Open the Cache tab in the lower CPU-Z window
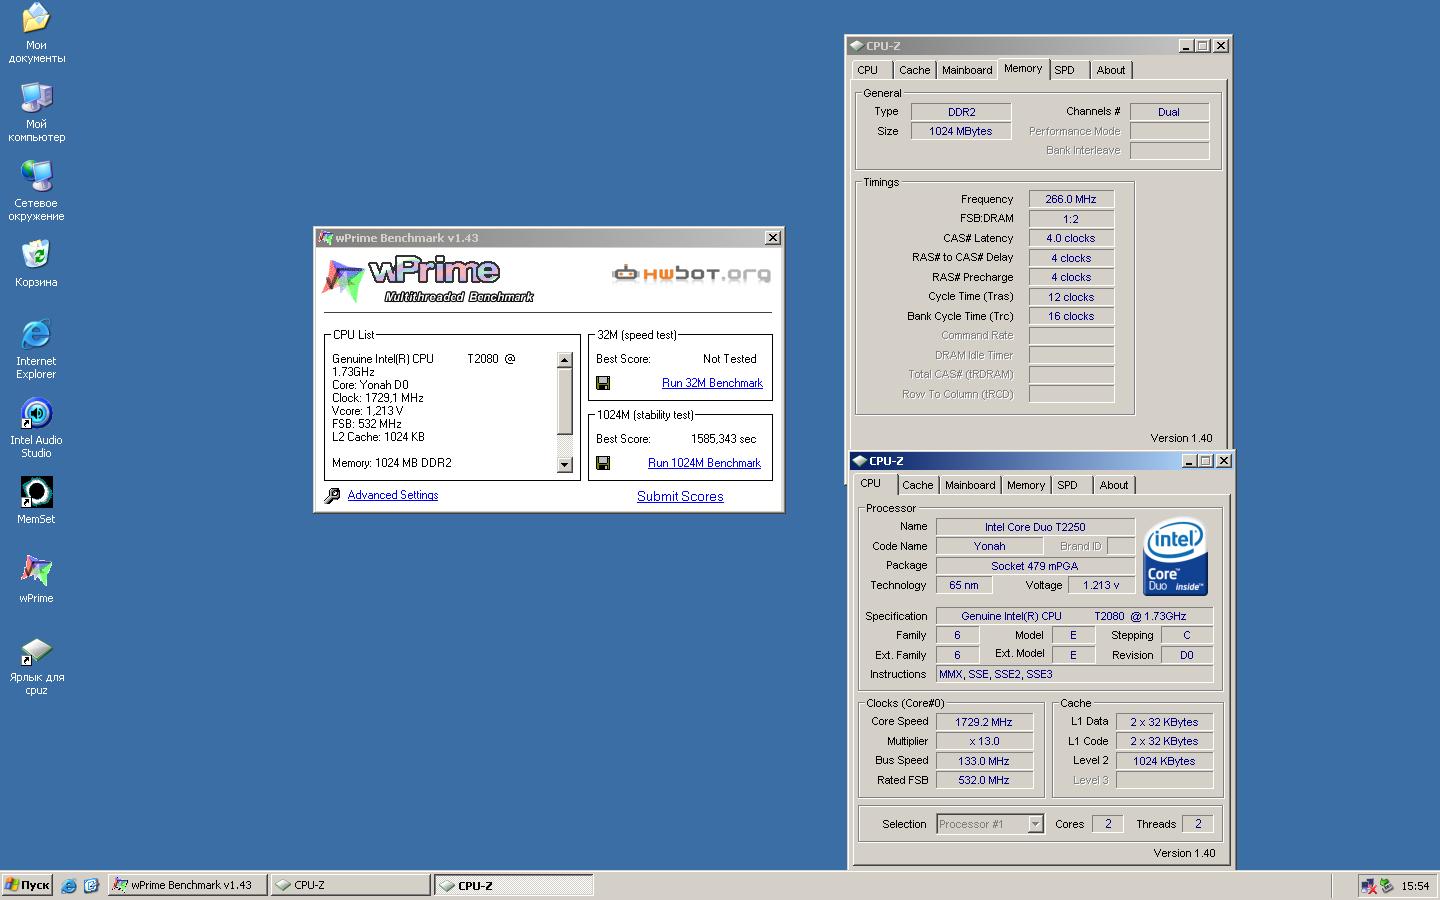The height and width of the screenshot is (900, 1440). pos(918,485)
